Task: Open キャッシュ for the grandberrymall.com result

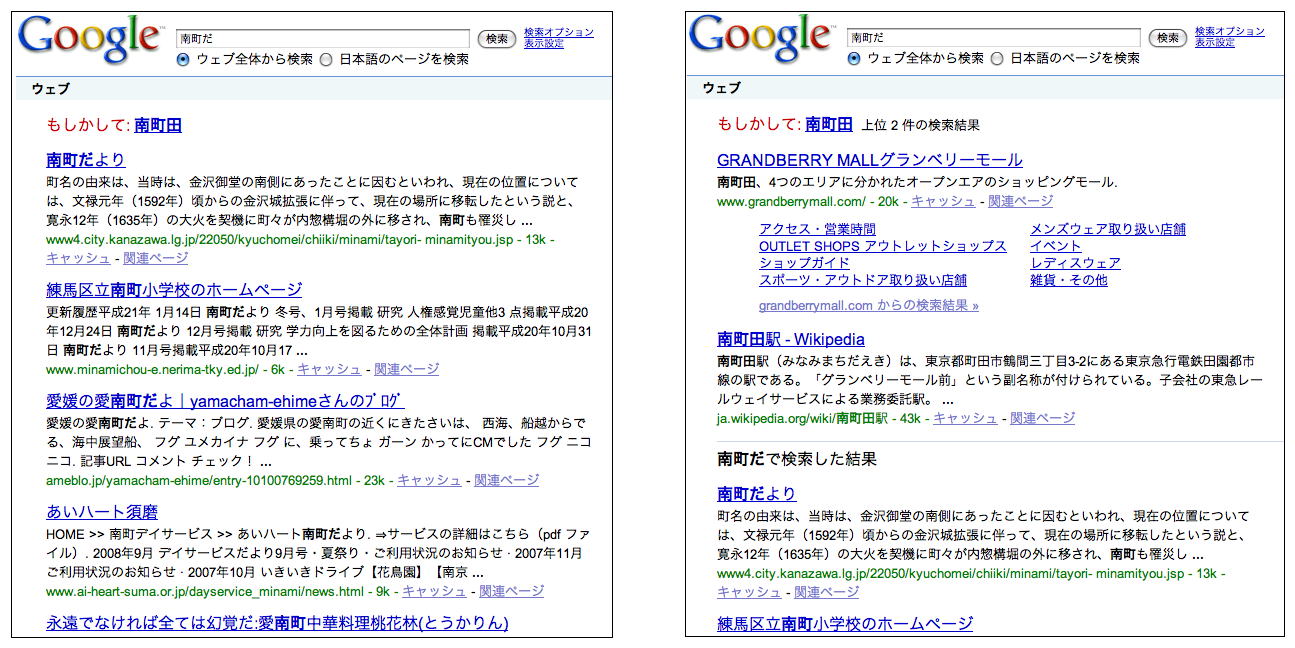Action: [943, 201]
